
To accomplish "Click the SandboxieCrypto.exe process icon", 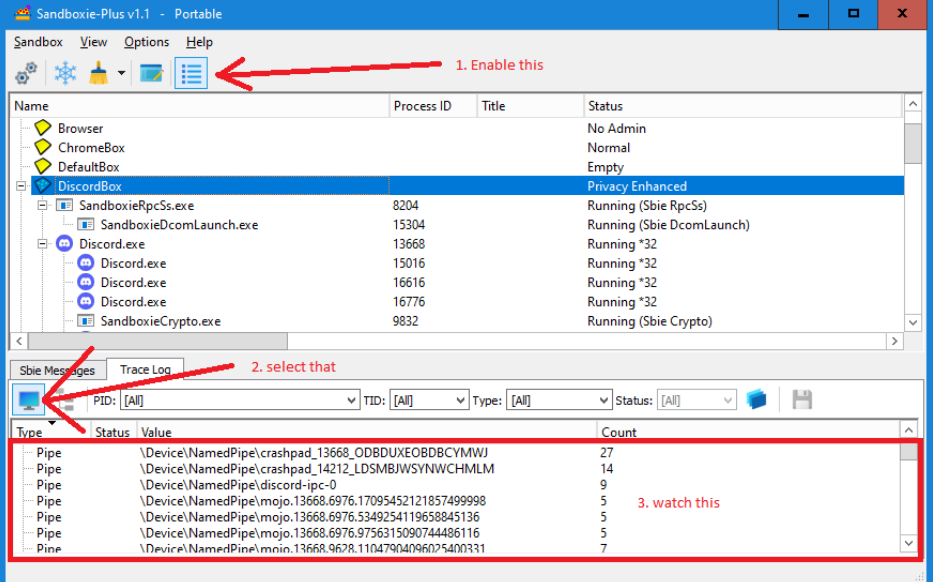I will tap(86, 321).
